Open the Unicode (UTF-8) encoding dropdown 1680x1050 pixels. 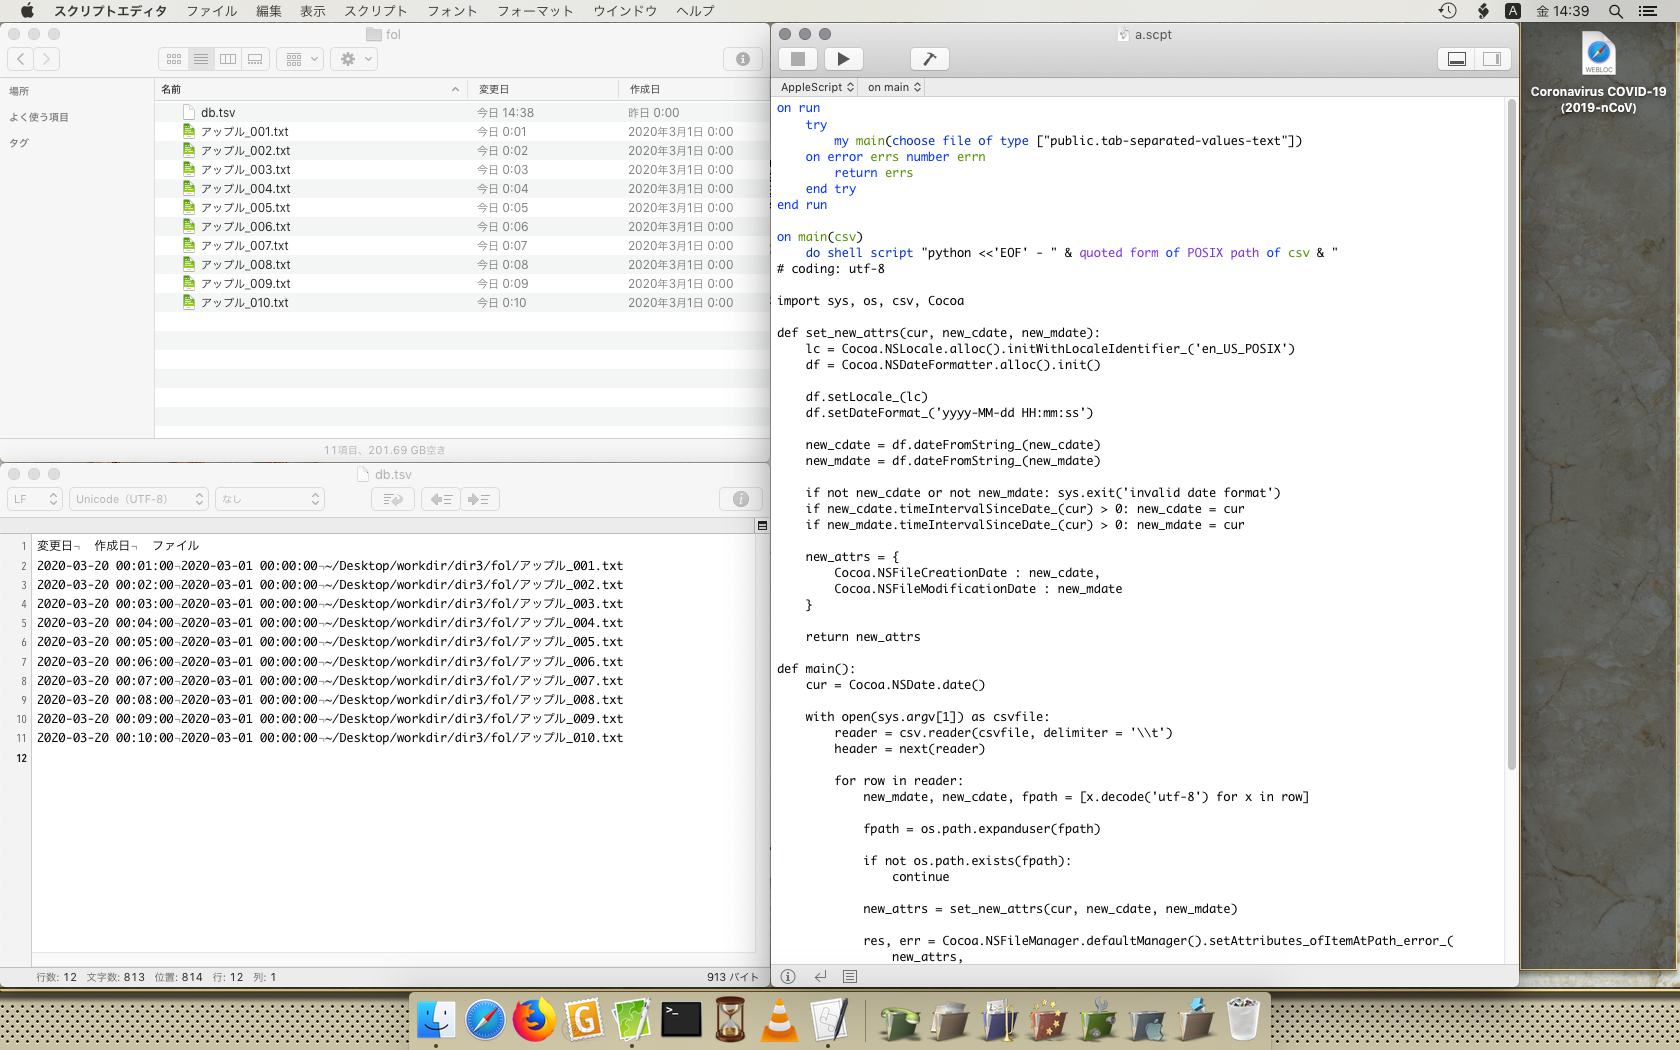[x=139, y=499]
